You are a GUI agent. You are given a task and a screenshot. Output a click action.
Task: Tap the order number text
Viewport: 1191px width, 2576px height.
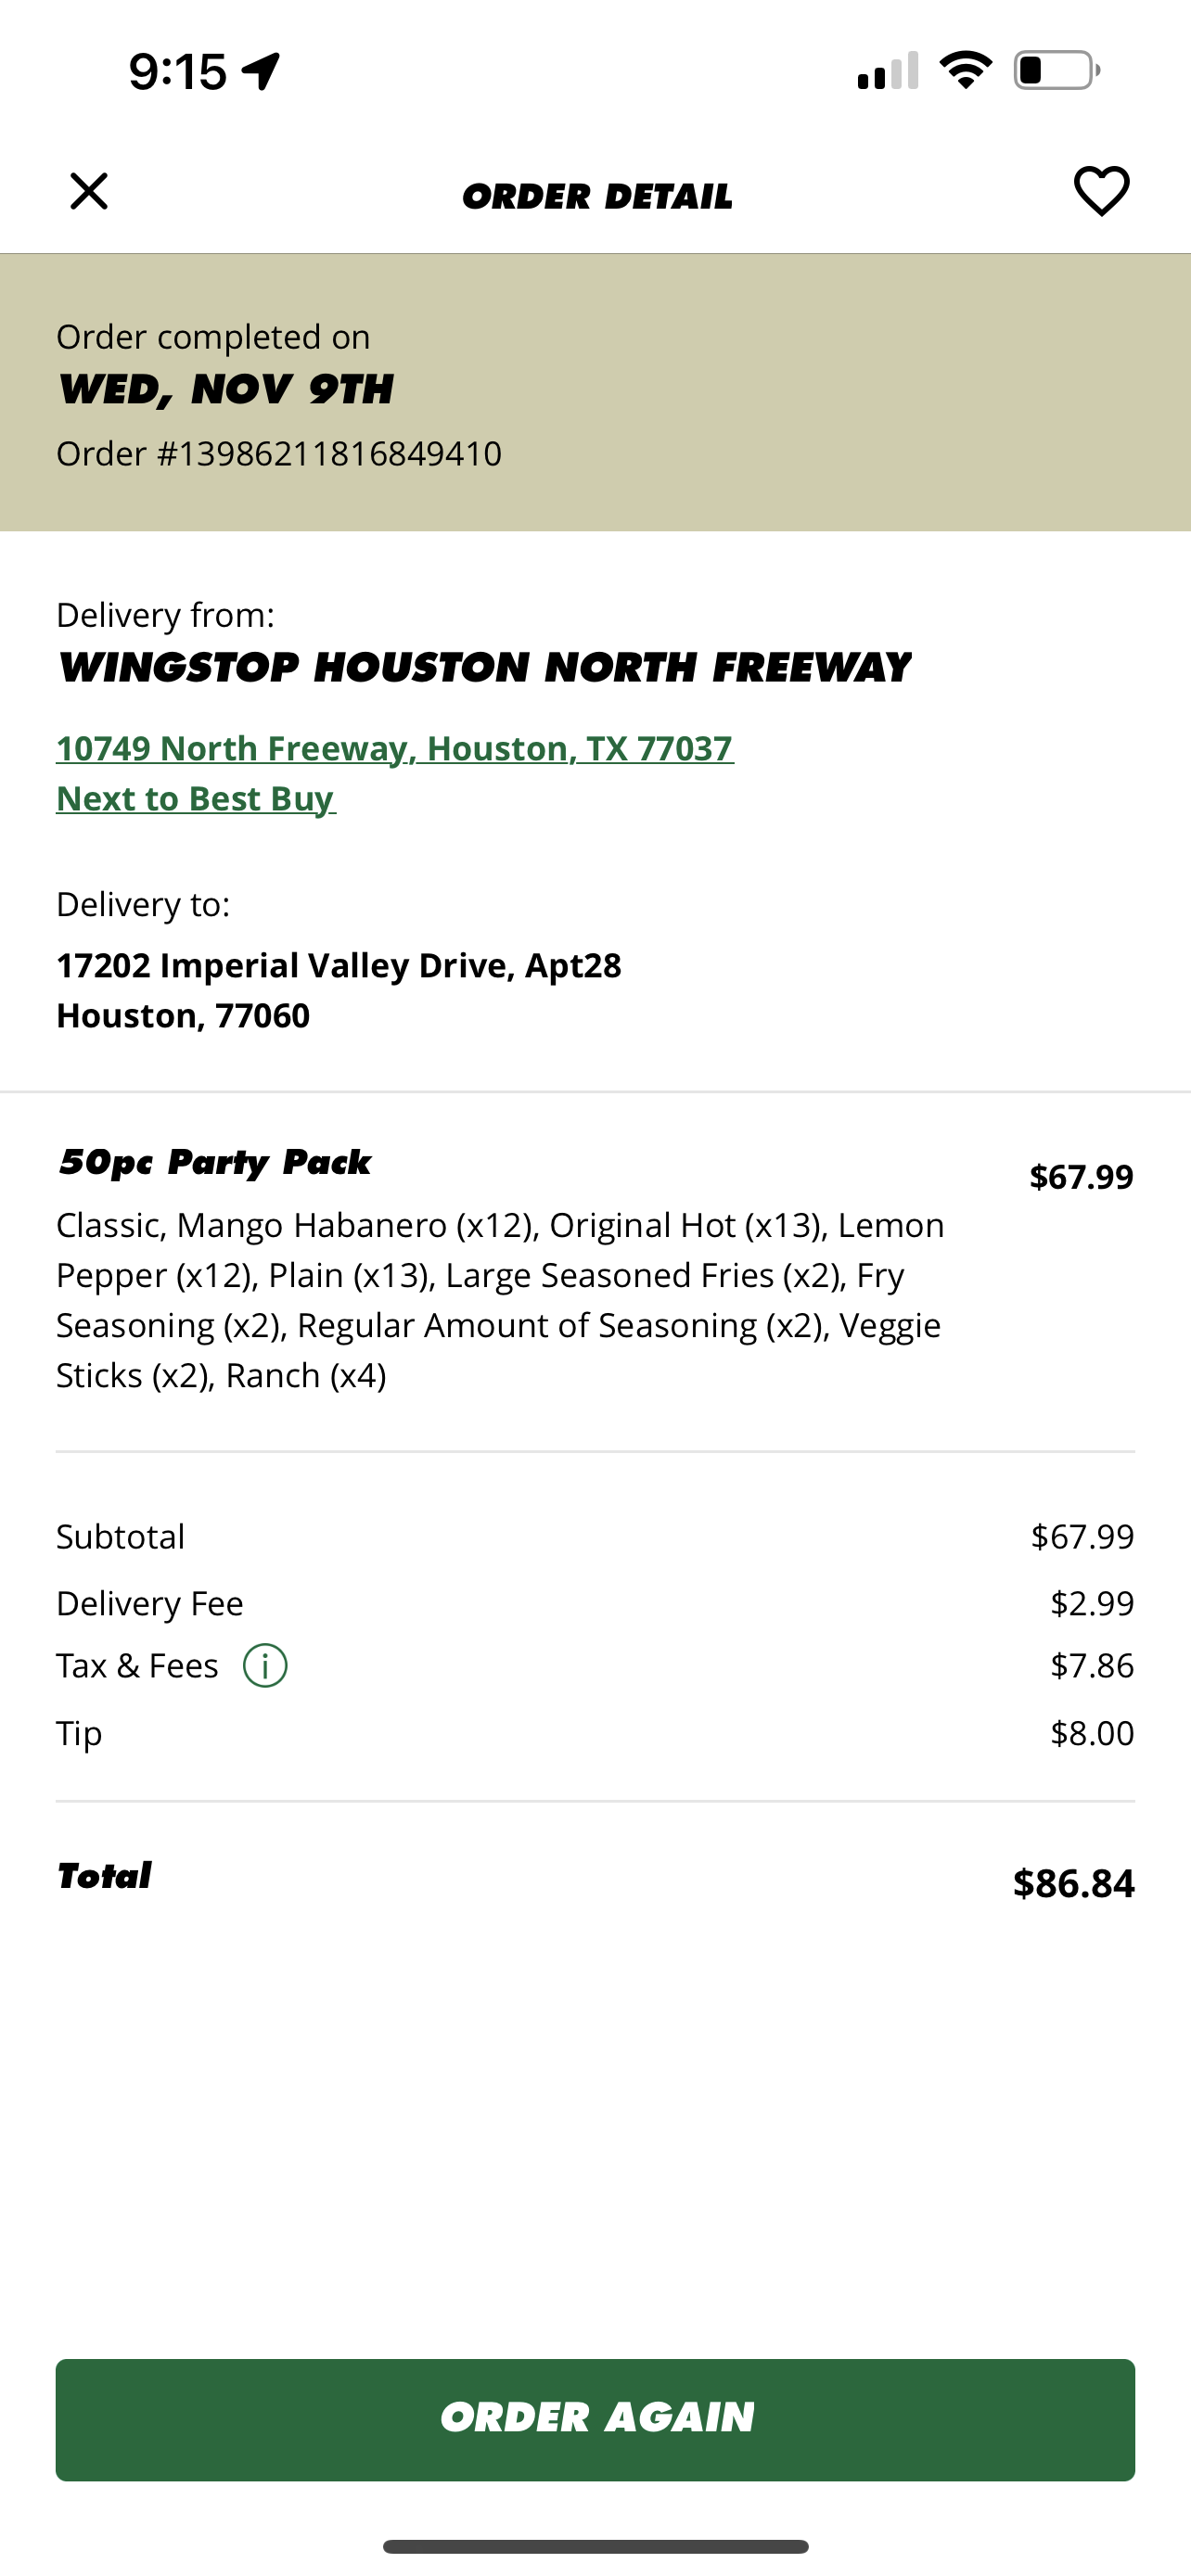point(279,454)
